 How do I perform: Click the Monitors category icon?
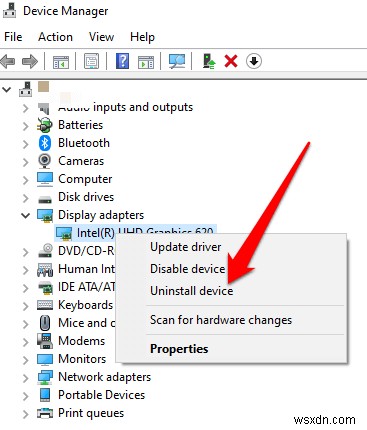coord(45,359)
